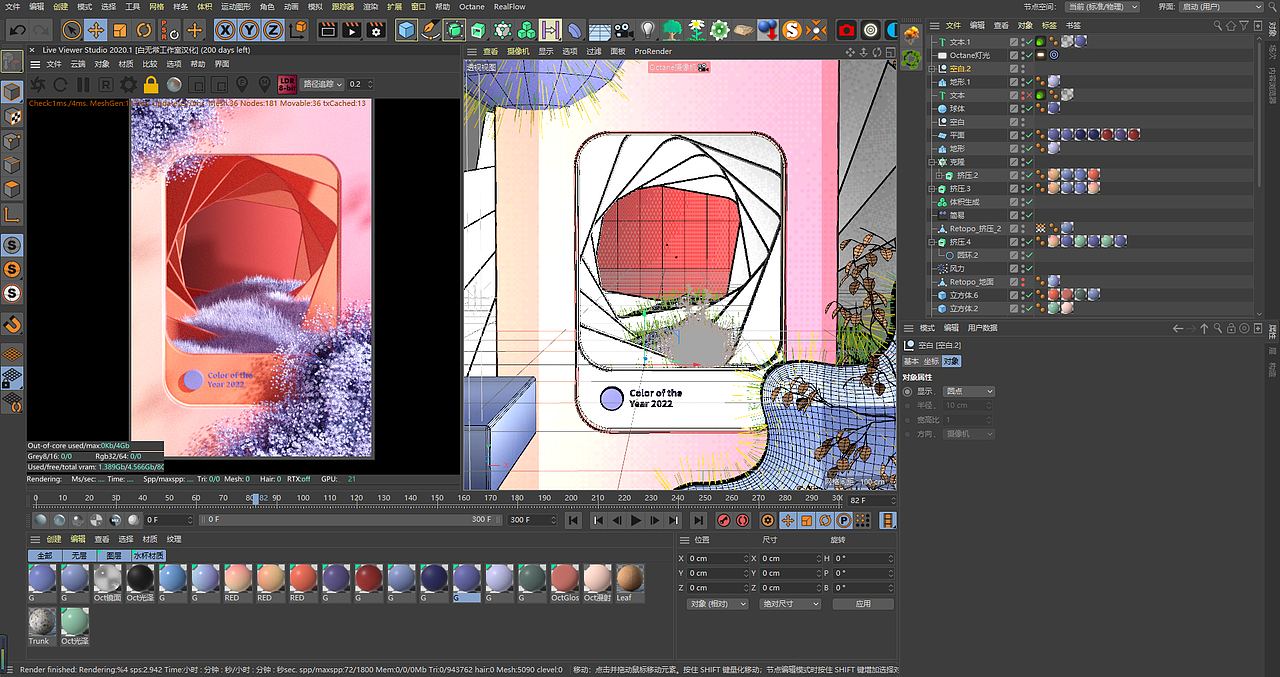Select the 全部 material filter tab
Image resolution: width=1280 pixels, height=677 pixels.
[x=44, y=555]
